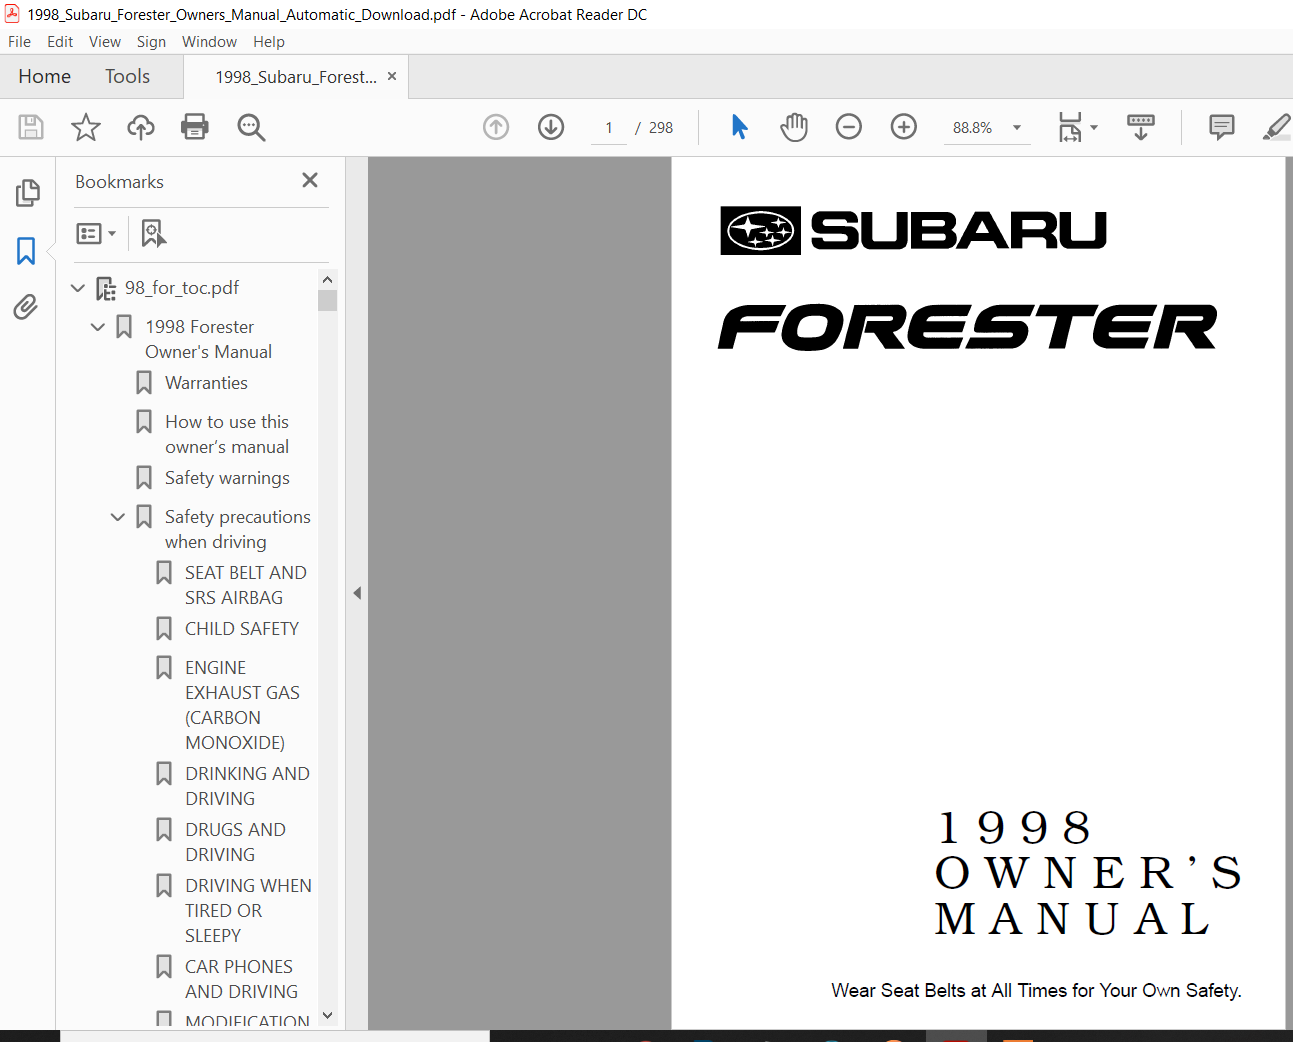This screenshot has height=1042, width=1293.
Task: Jump to Safety warnings bookmark
Action: click(x=227, y=478)
